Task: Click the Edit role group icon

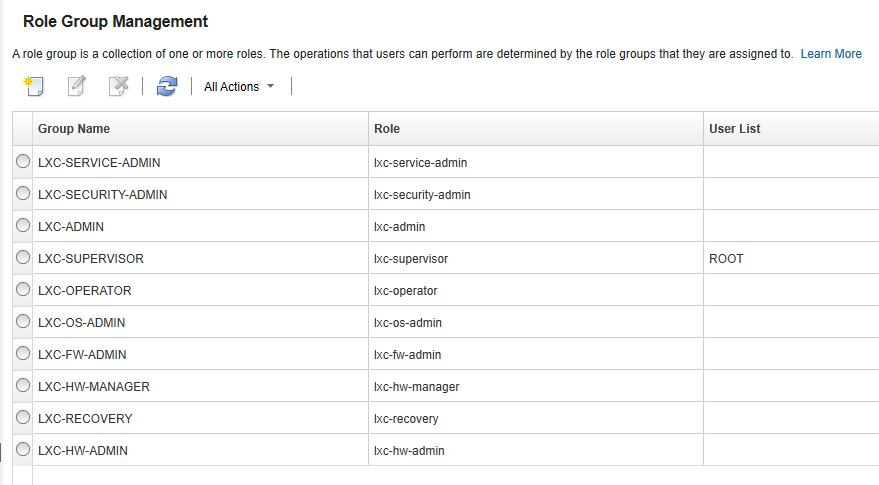Action: click(x=76, y=86)
